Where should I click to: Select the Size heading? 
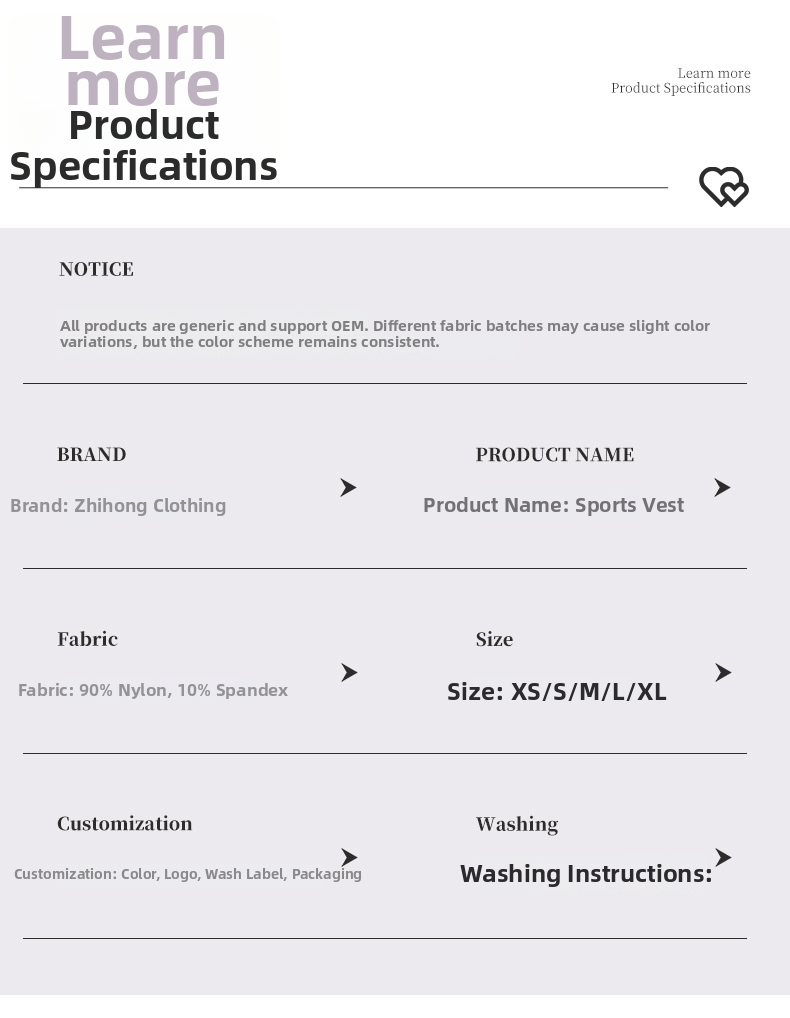(x=495, y=639)
